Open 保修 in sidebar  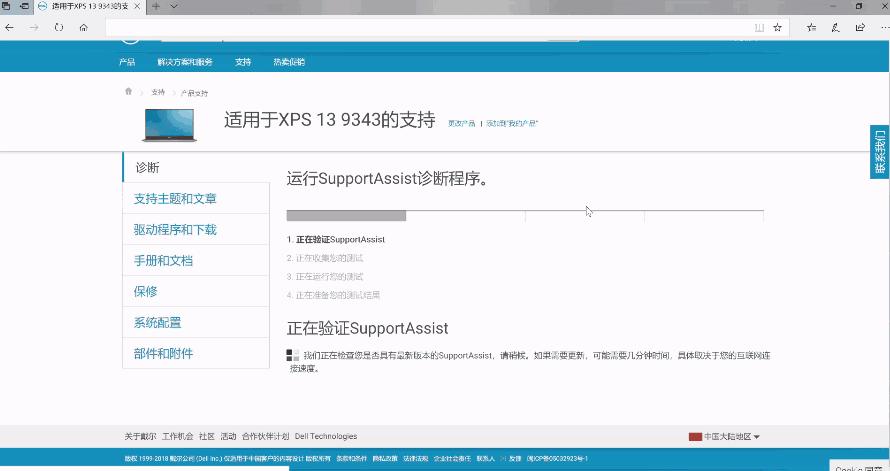pyautogui.click(x=196, y=291)
